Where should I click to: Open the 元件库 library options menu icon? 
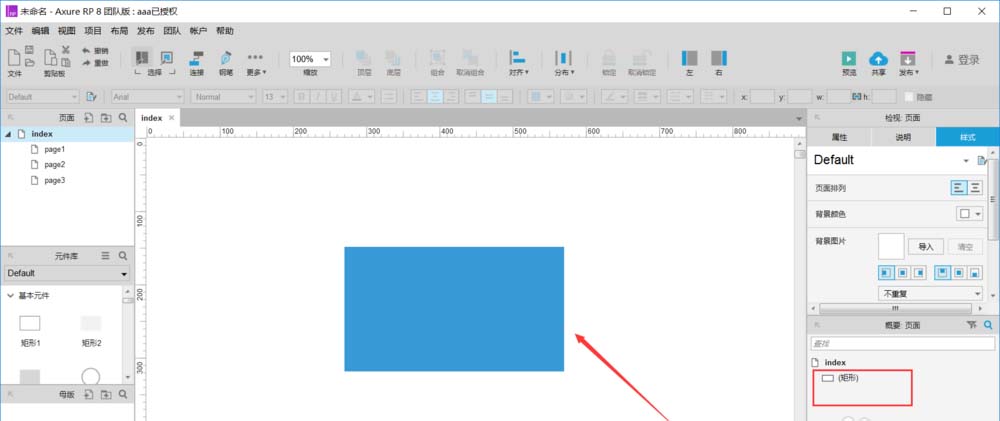[x=106, y=256]
